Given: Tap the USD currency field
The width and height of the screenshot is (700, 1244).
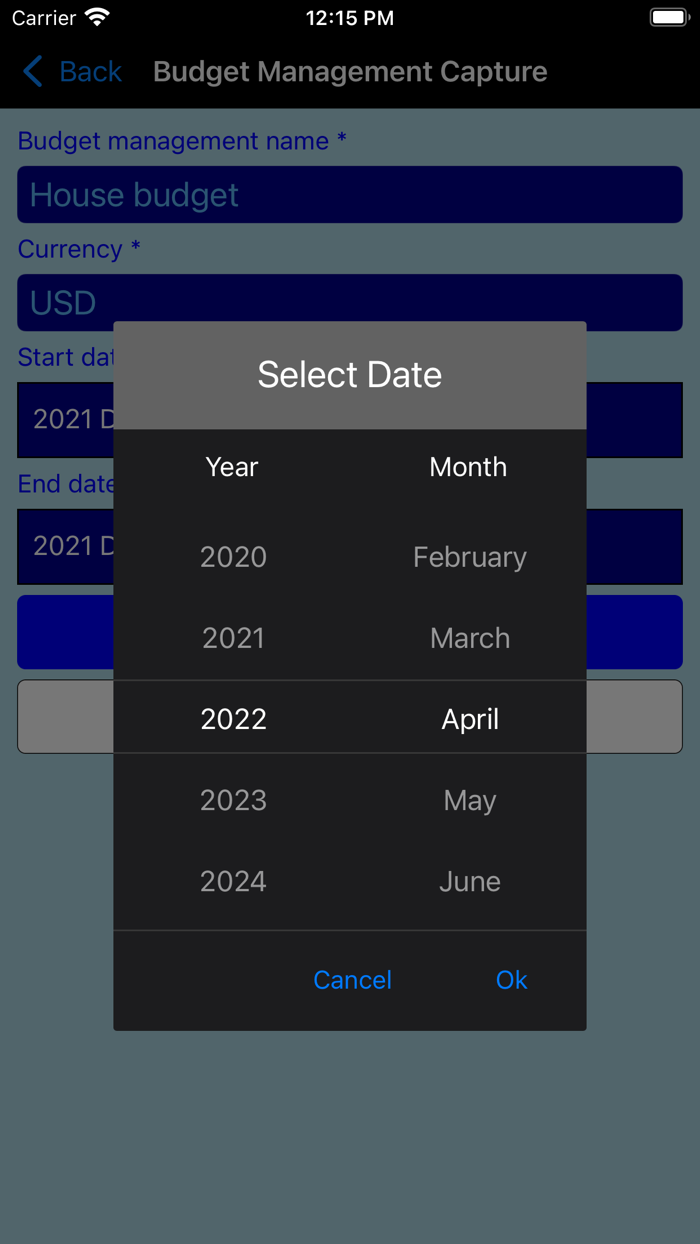Looking at the screenshot, I should pyautogui.click(x=350, y=302).
